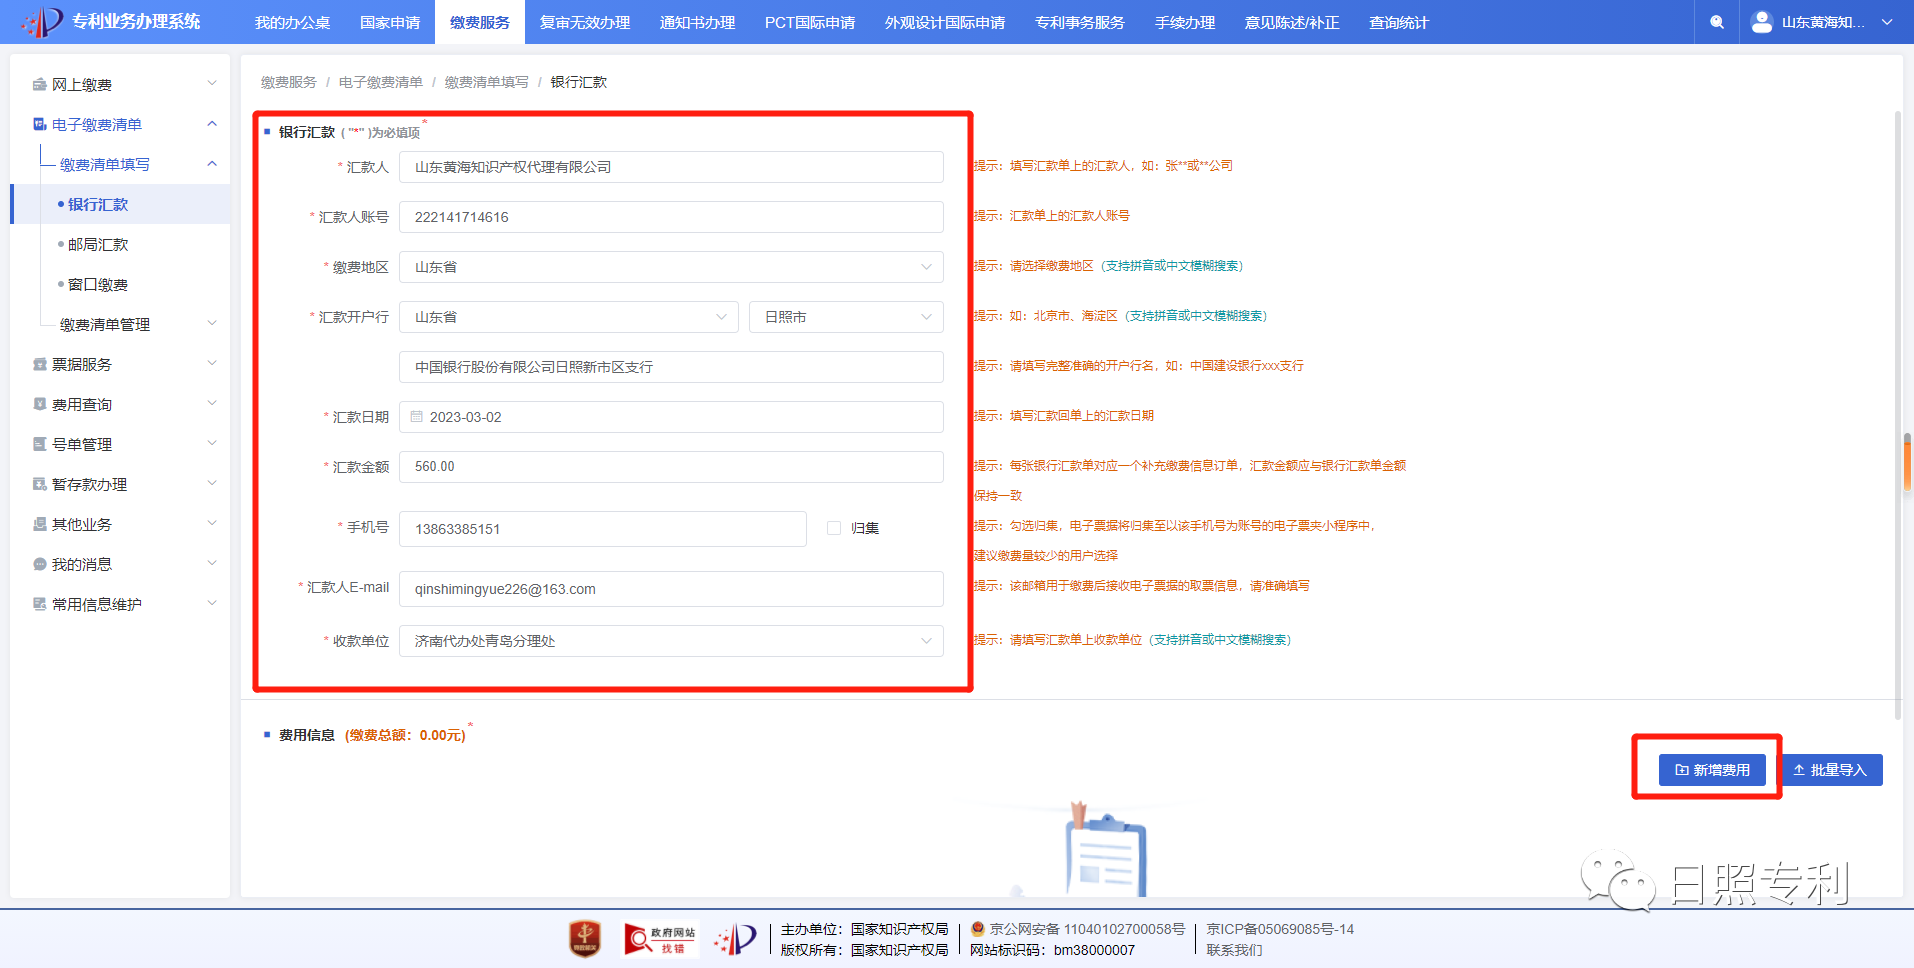Enable the 归集 checkbox

(834, 528)
